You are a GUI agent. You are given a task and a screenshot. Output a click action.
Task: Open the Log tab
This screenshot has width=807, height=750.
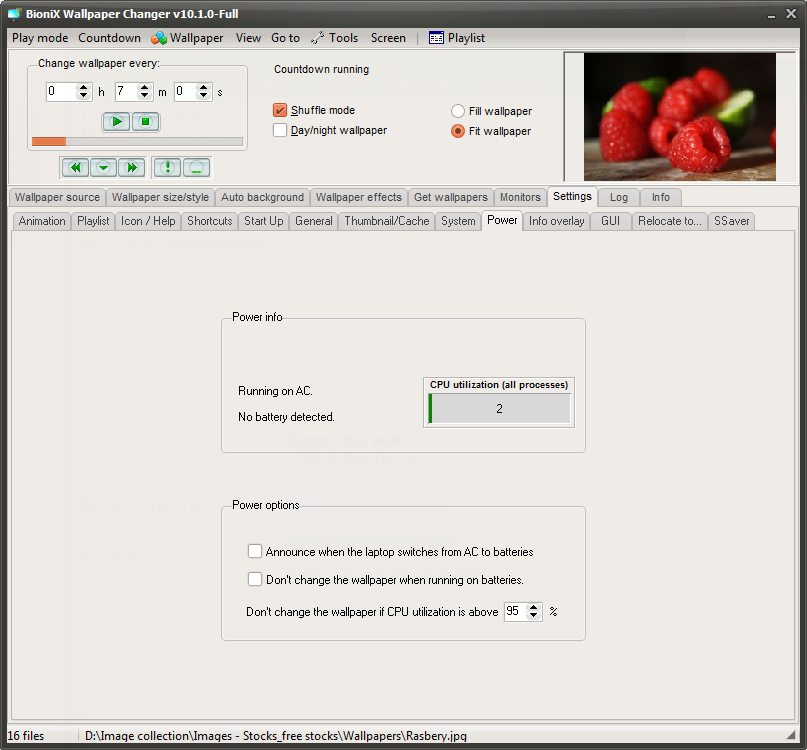point(619,198)
